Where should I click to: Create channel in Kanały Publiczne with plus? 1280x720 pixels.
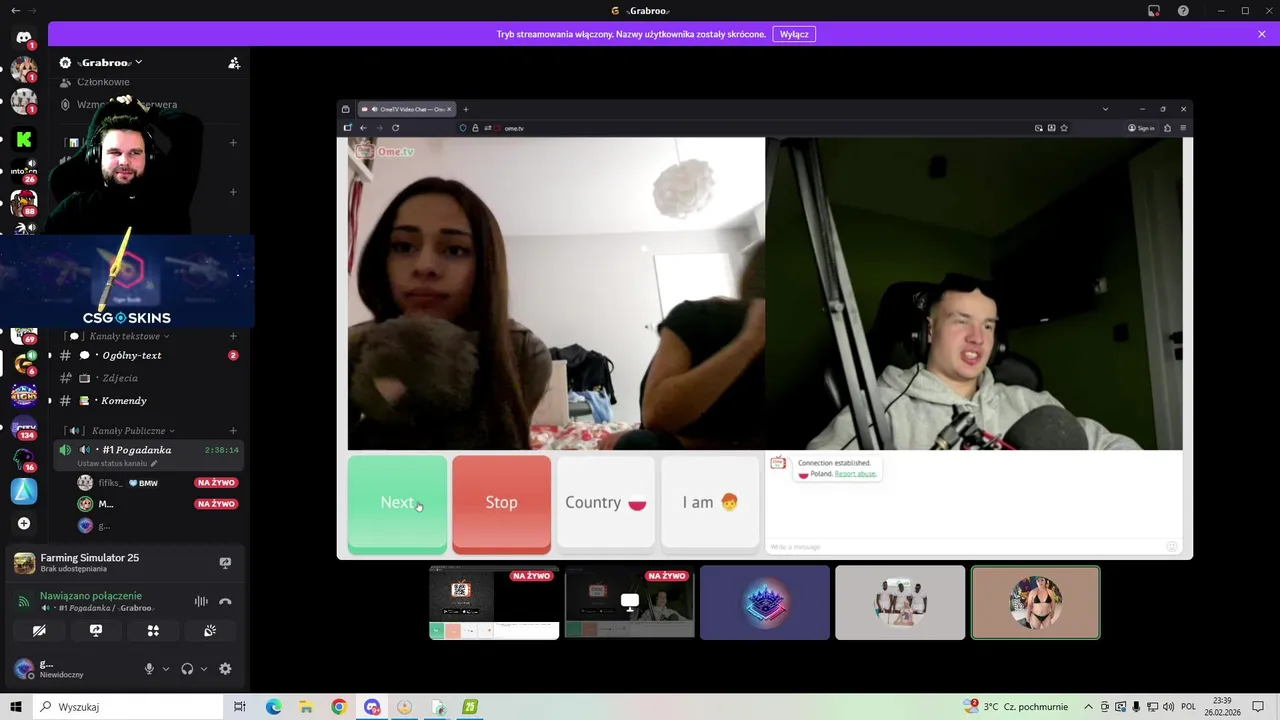point(233,431)
